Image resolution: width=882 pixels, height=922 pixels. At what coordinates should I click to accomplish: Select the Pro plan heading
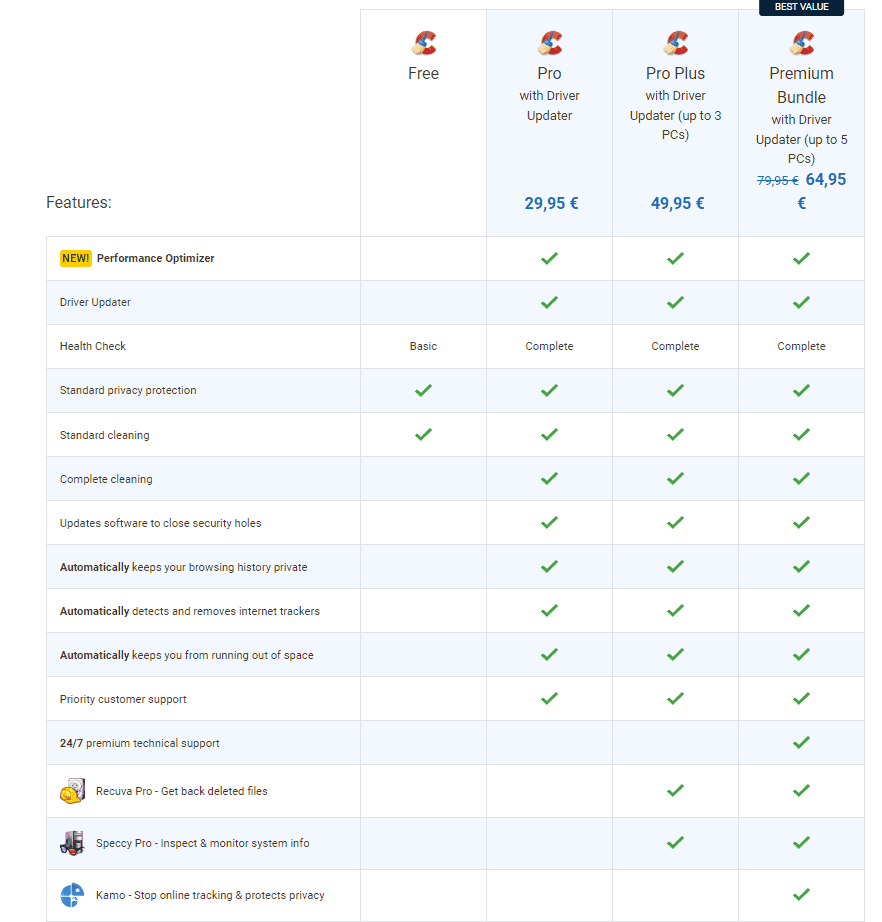coord(549,74)
